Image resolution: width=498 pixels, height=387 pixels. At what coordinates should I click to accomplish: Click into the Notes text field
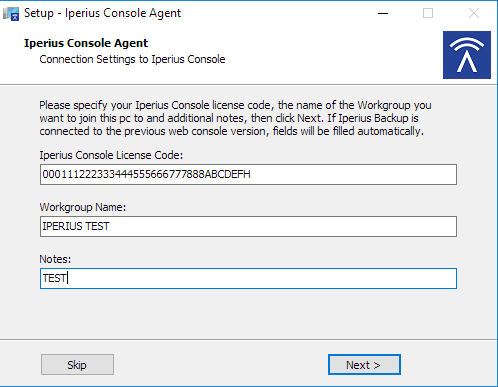click(x=248, y=278)
